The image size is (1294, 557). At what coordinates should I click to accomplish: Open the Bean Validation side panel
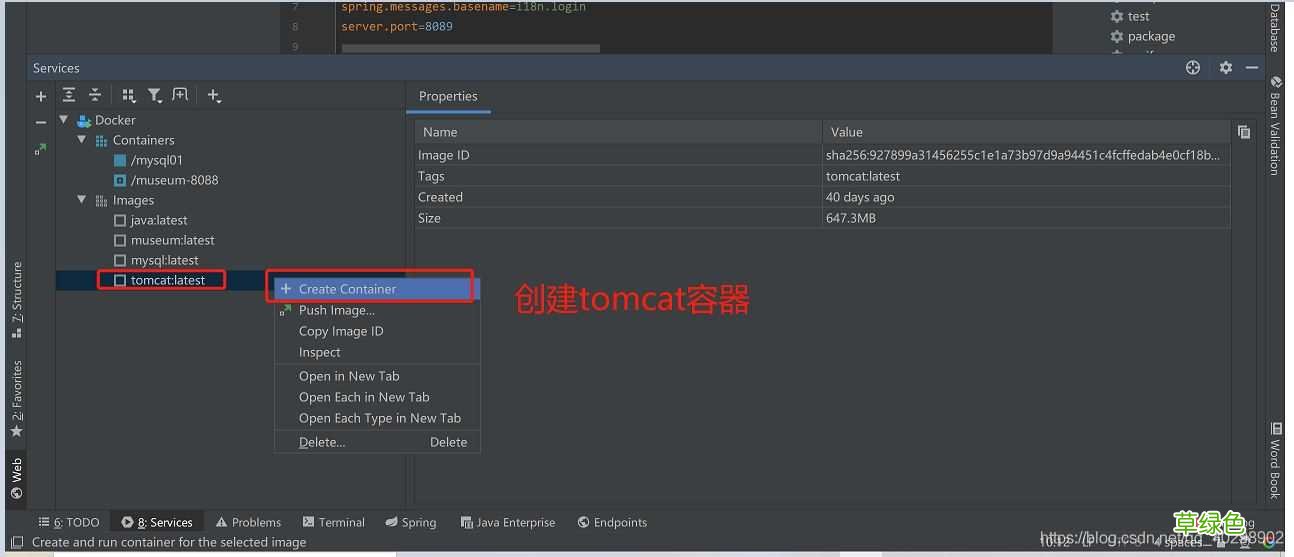[x=1275, y=126]
